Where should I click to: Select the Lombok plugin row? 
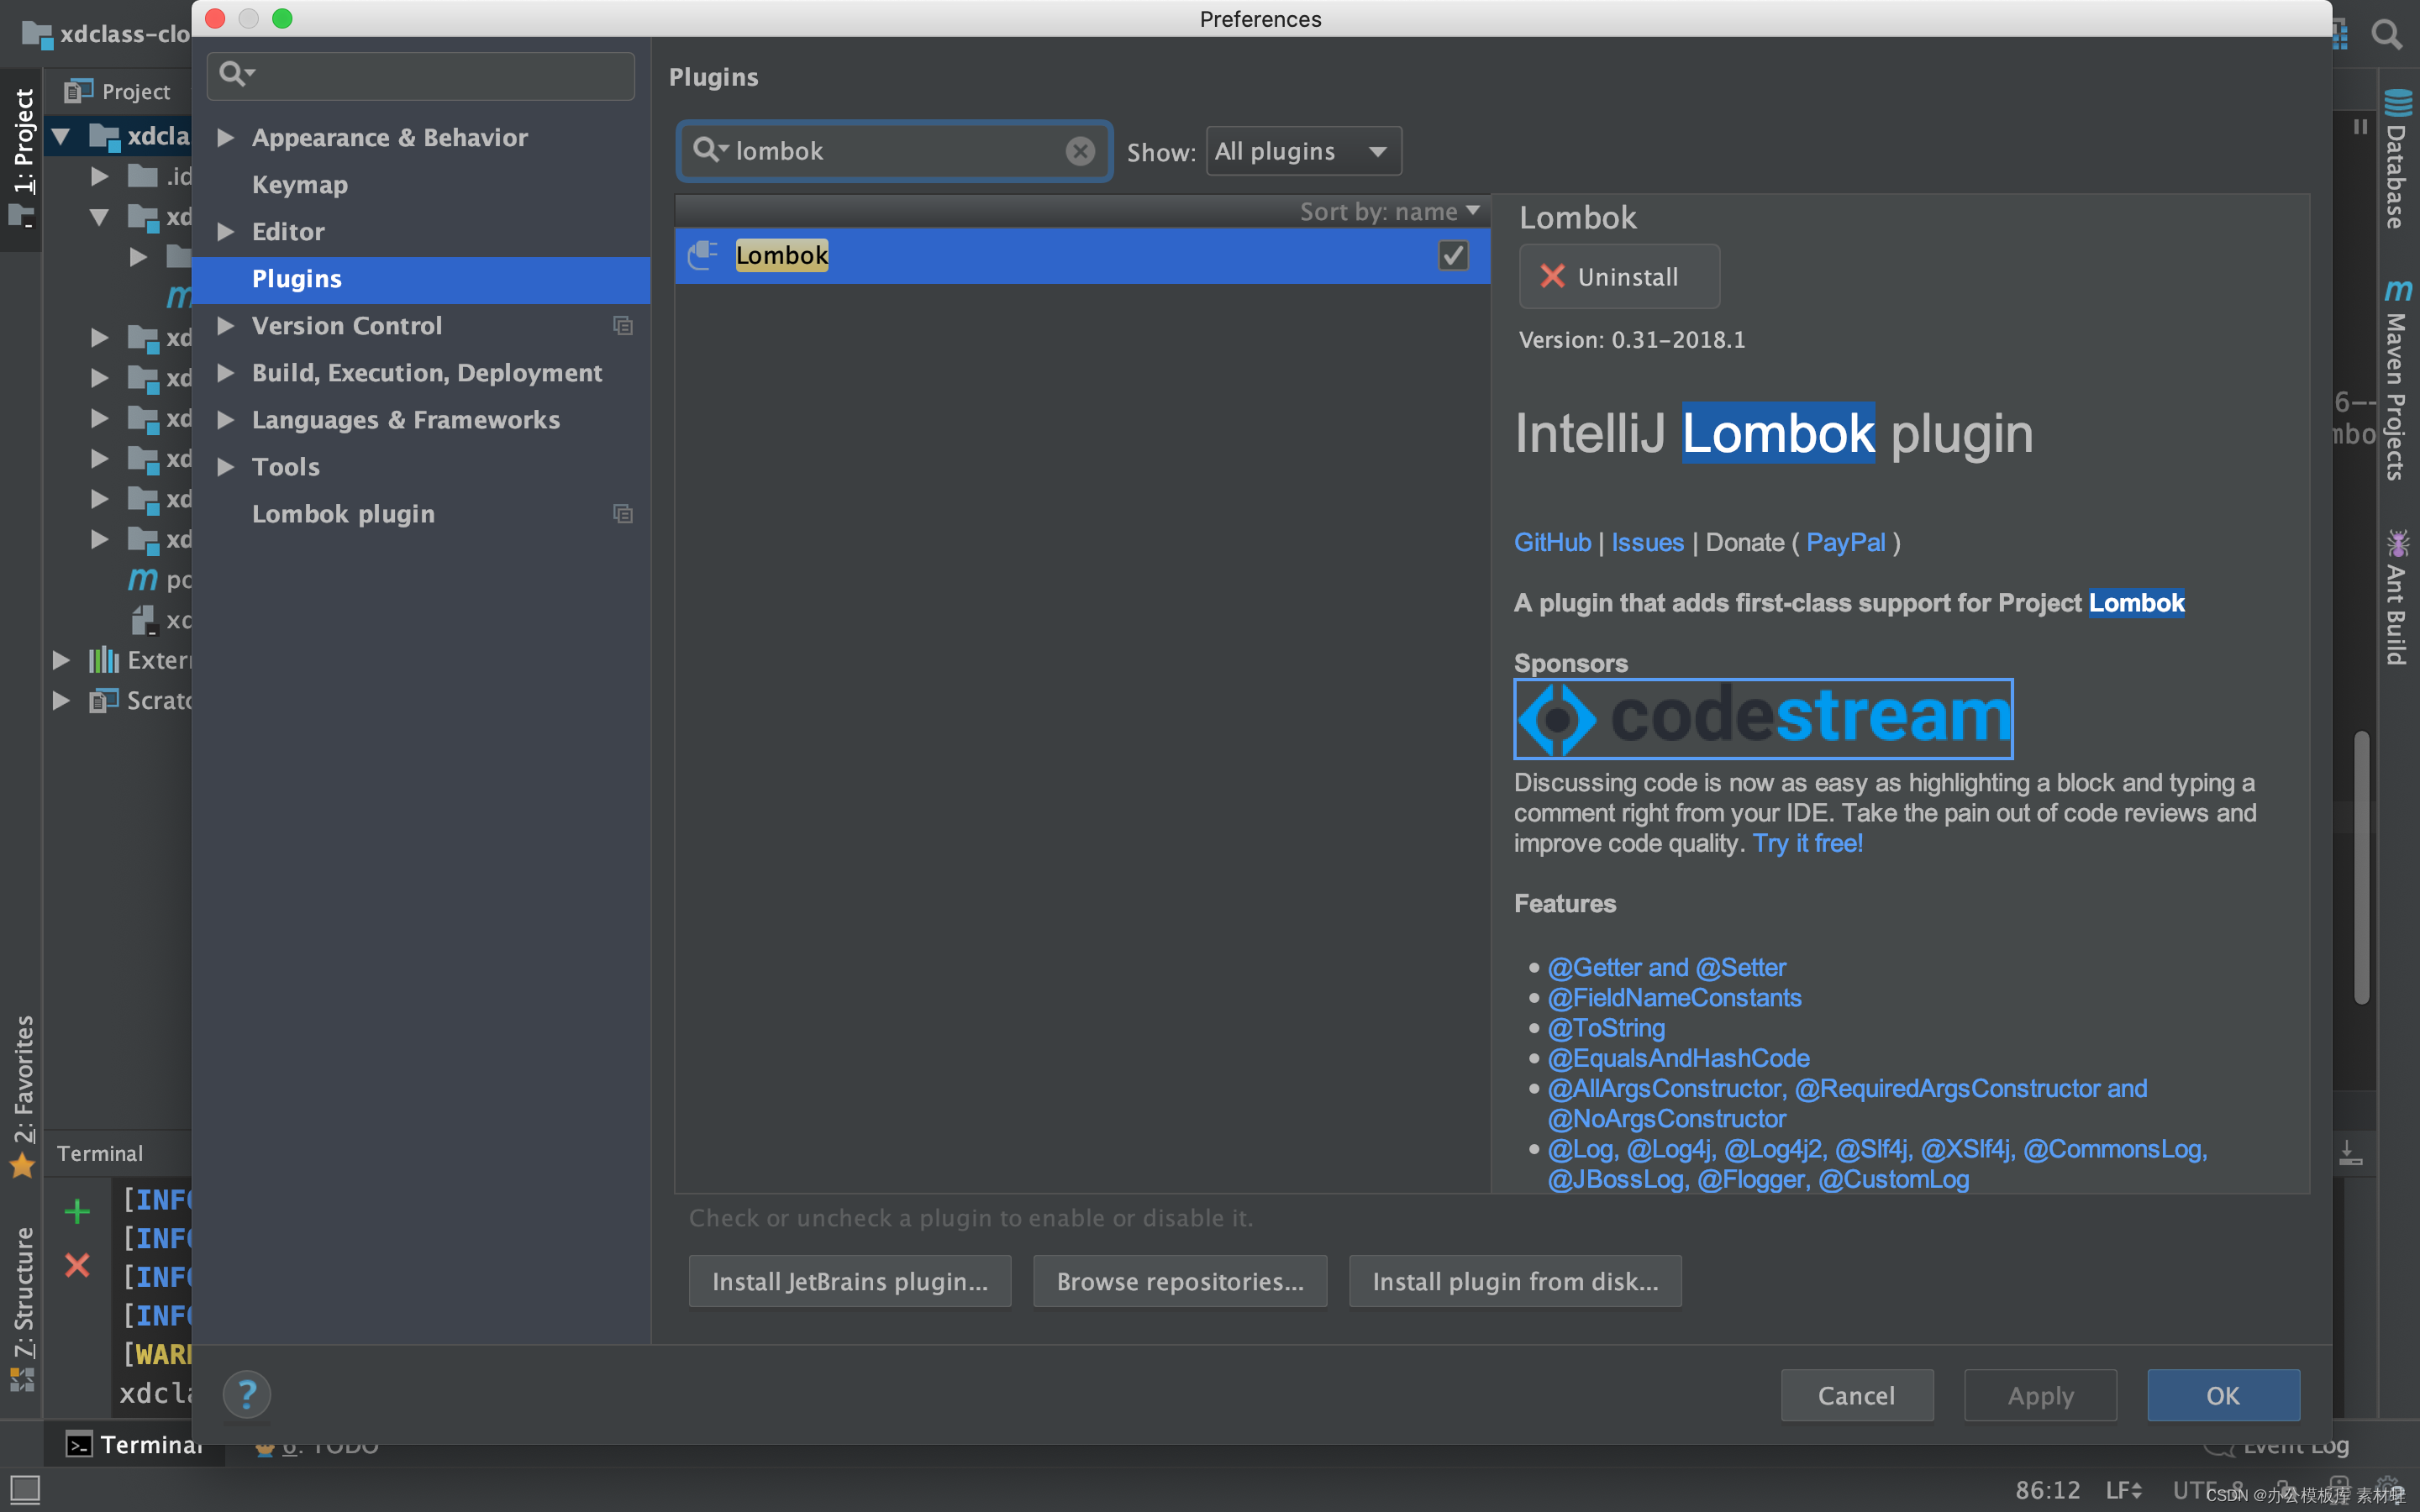(1082, 256)
